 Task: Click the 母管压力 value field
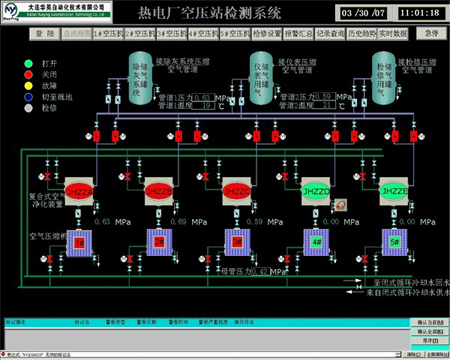[260, 272]
